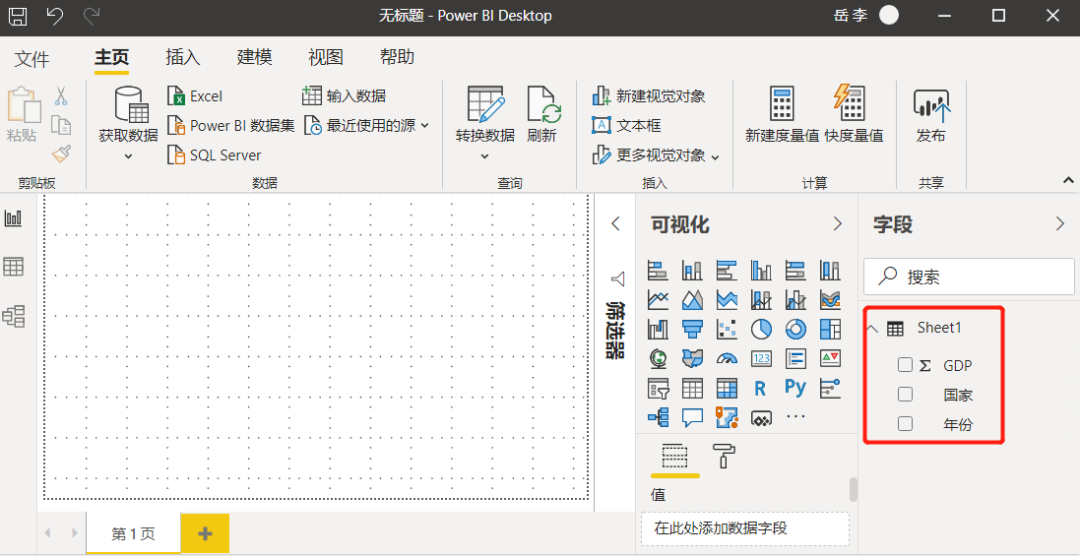Open the 获取数据 dropdown arrow
Viewport: 1080px width, 556px height.
click(x=128, y=156)
